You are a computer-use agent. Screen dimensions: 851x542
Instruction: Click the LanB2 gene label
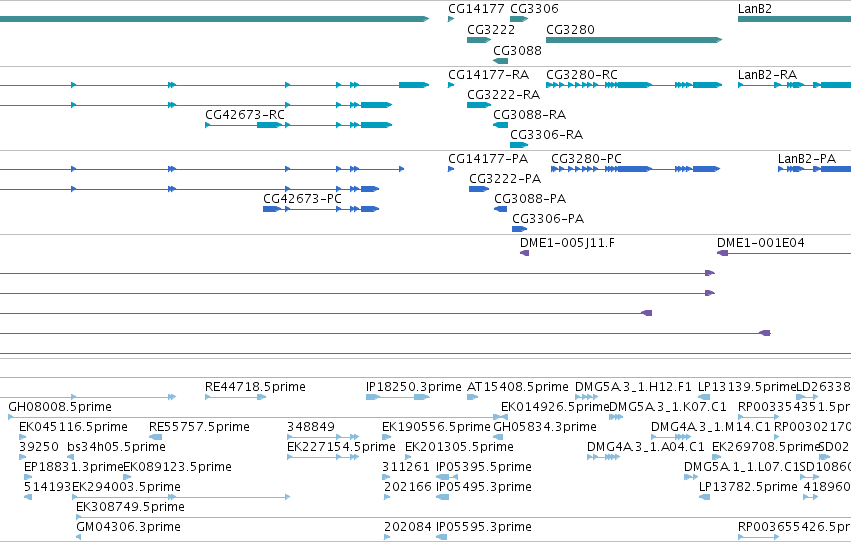pos(754,9)
